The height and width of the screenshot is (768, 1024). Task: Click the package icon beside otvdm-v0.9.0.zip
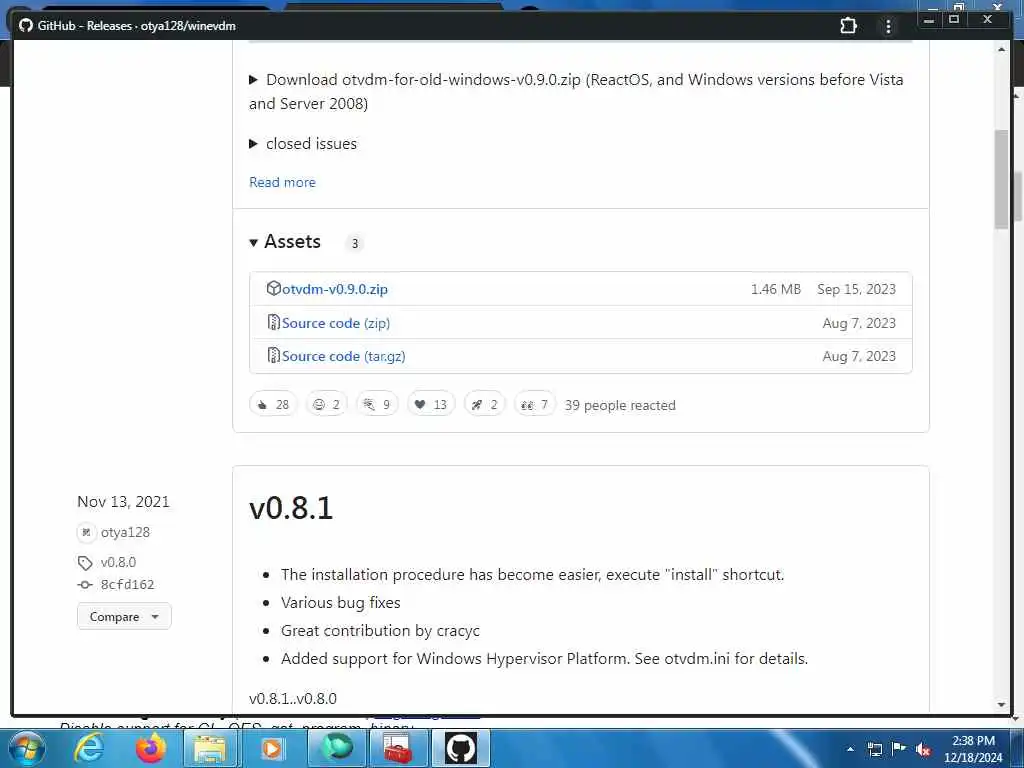(x=274, y=288)
